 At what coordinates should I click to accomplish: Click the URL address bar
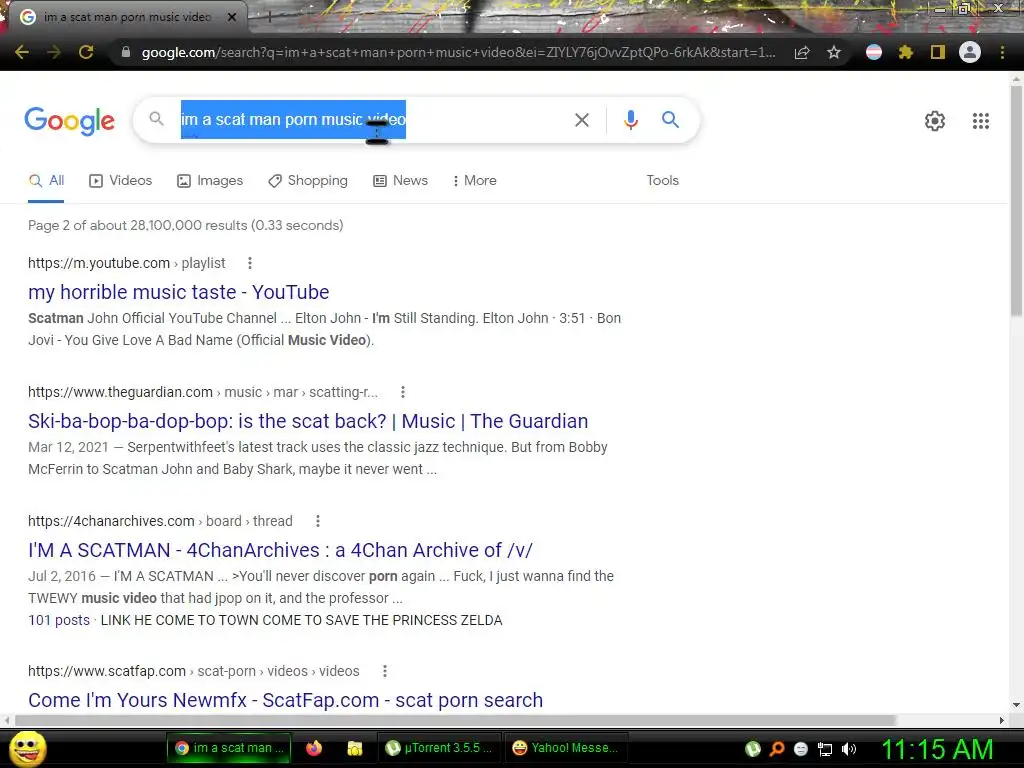pyautogui.click(x=458, y=52)
